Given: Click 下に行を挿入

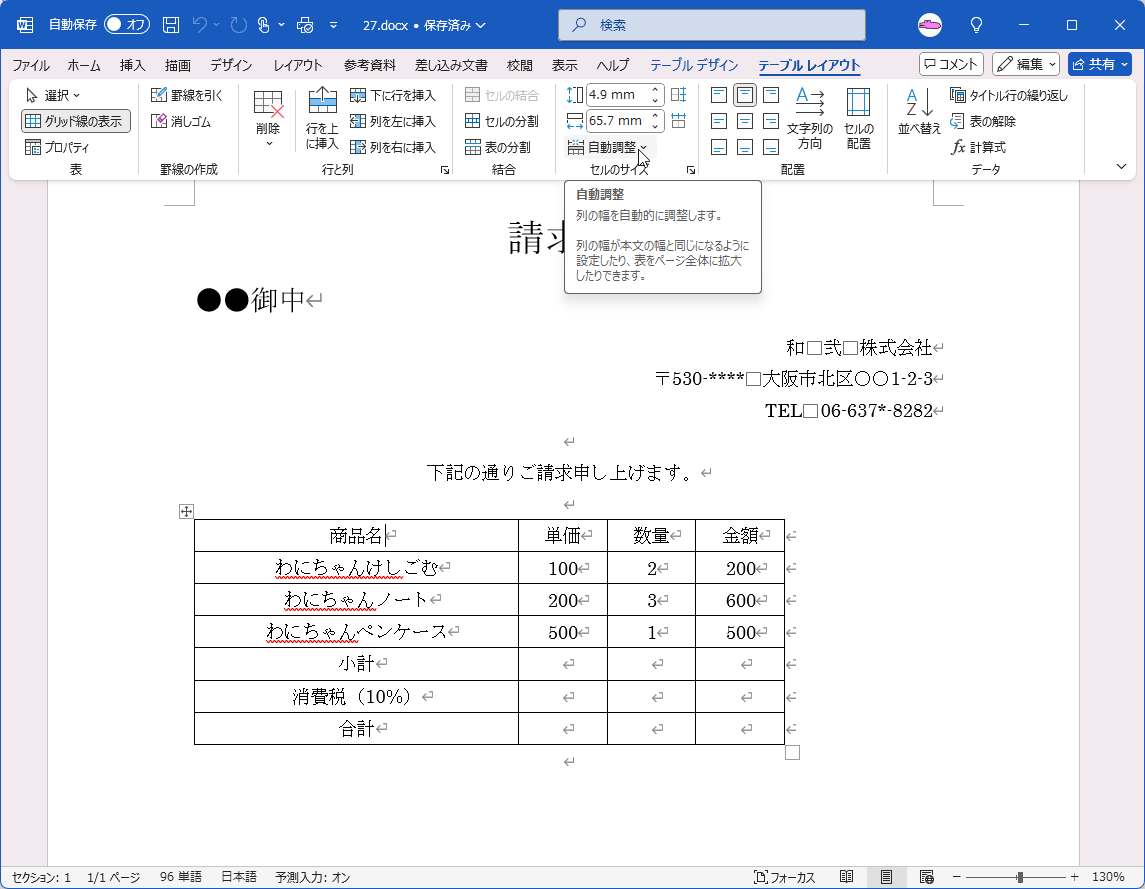Looking at the screenshot, I should click(x=393, y=95).
